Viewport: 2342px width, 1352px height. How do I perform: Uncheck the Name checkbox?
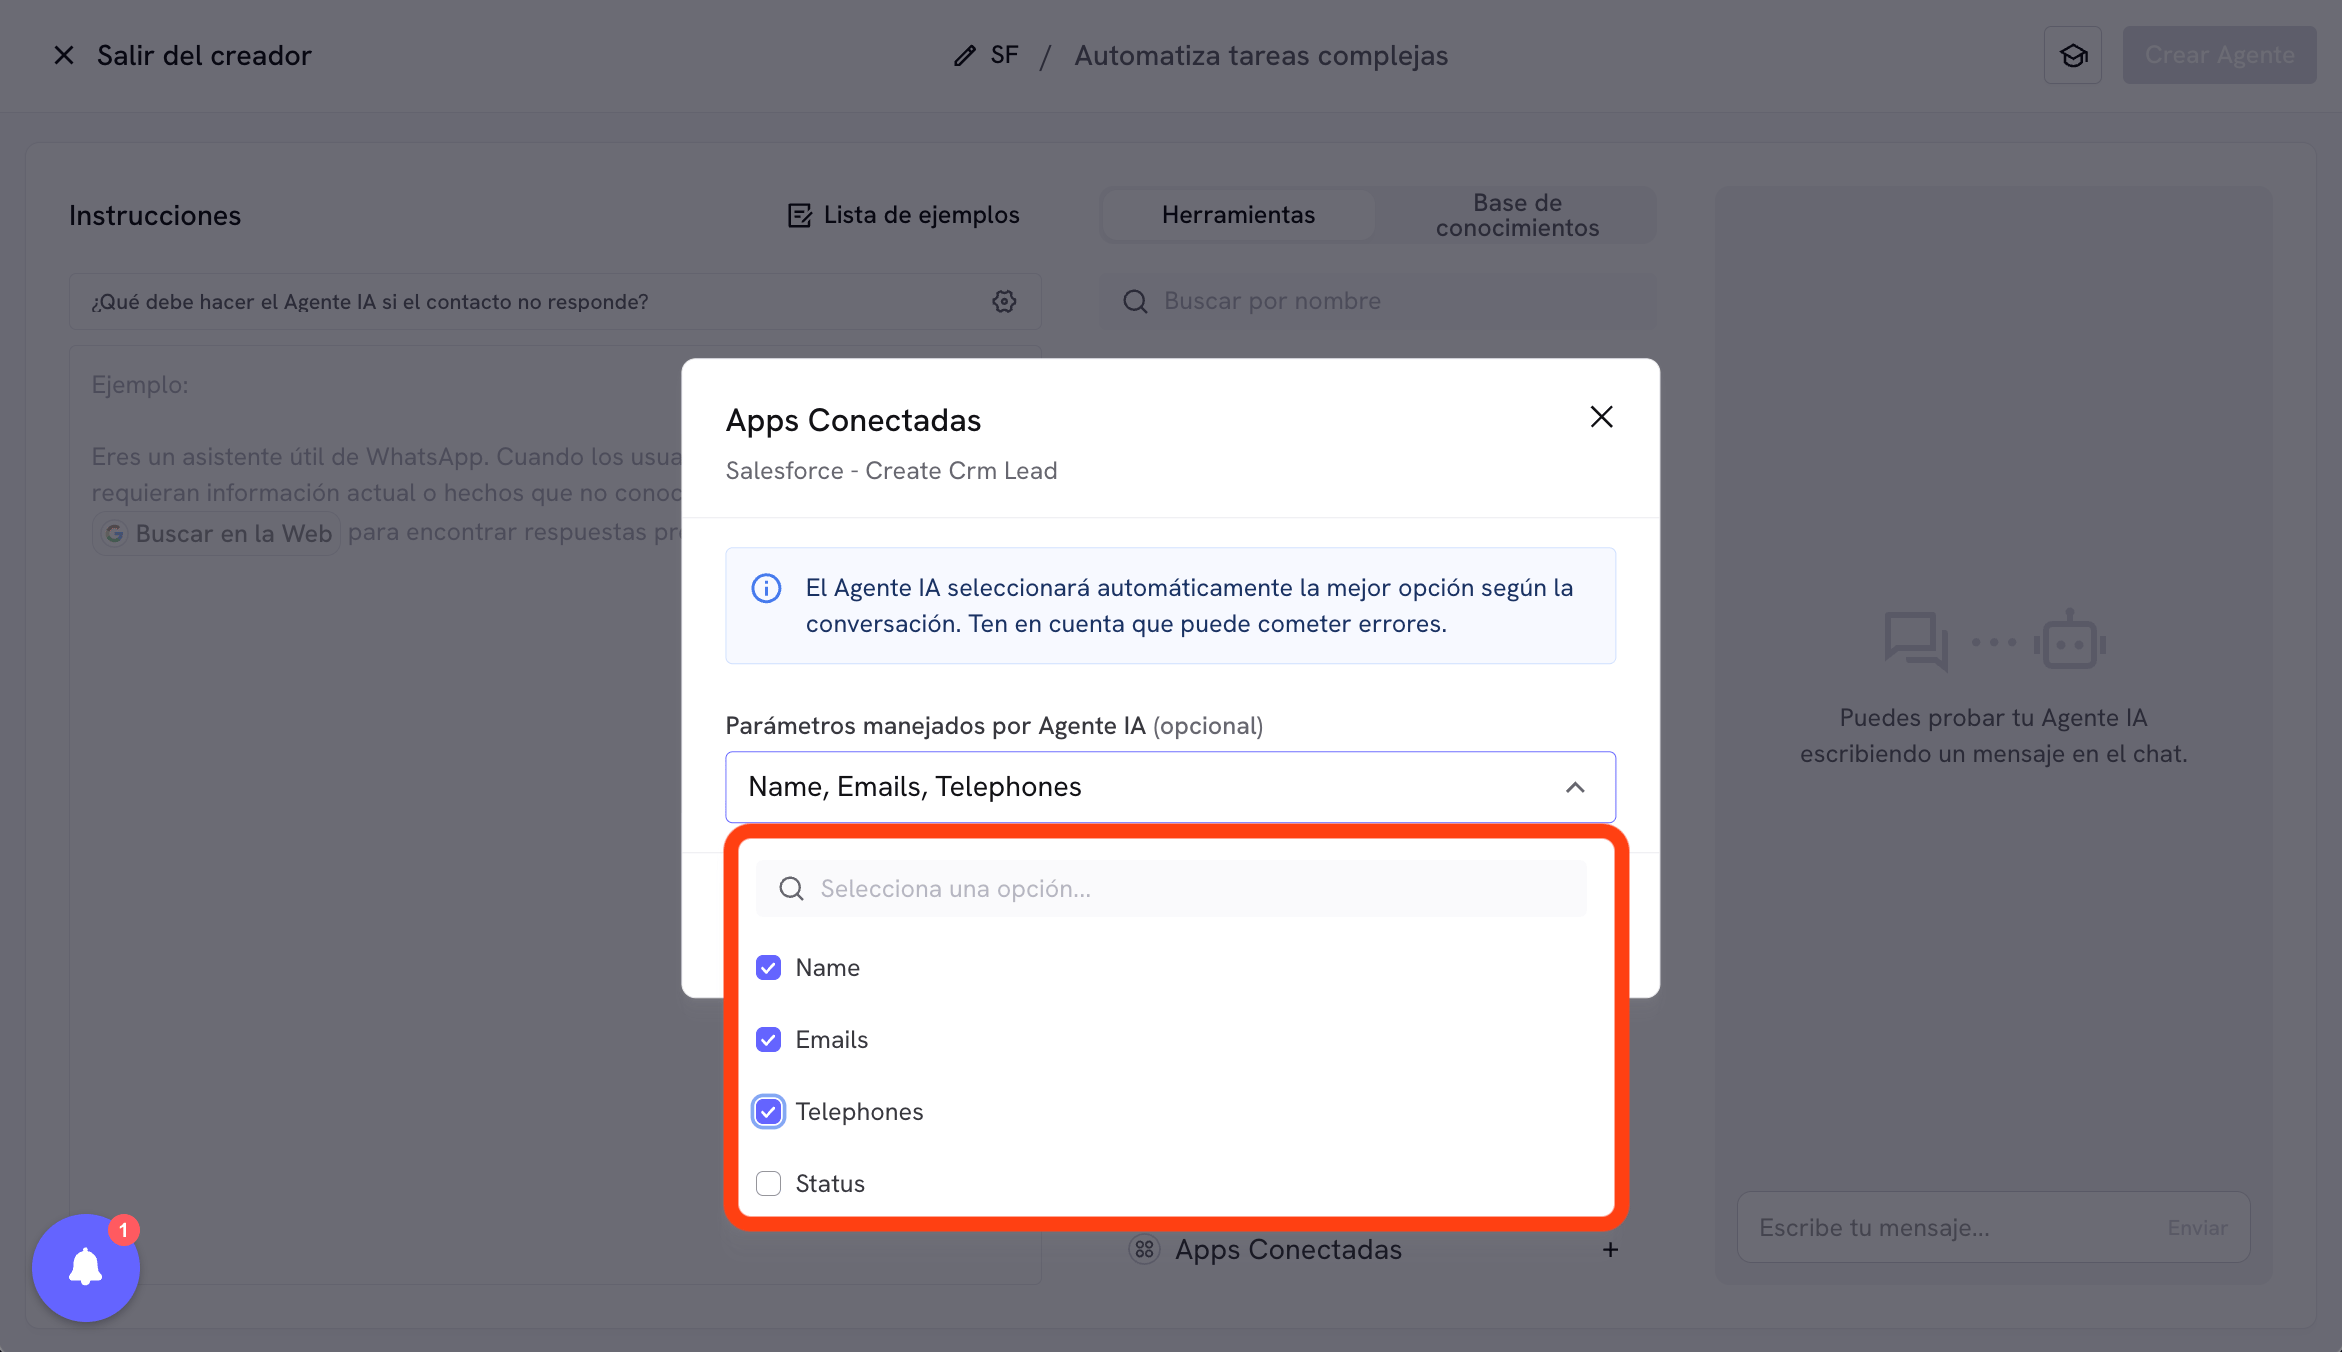pyautogui.click(x=768, y=968)
